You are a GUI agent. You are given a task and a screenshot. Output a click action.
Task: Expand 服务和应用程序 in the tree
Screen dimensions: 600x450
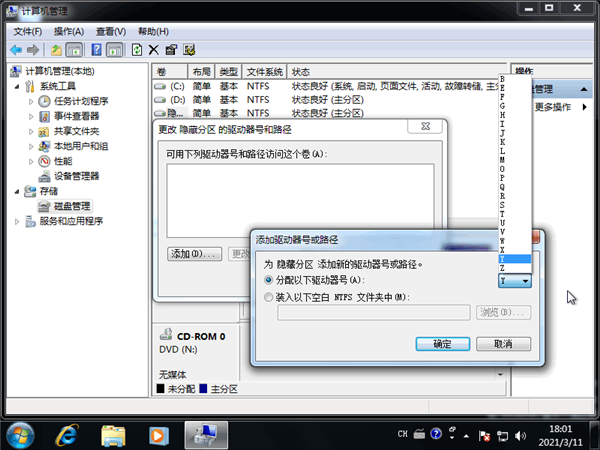(x=16, y=221)
